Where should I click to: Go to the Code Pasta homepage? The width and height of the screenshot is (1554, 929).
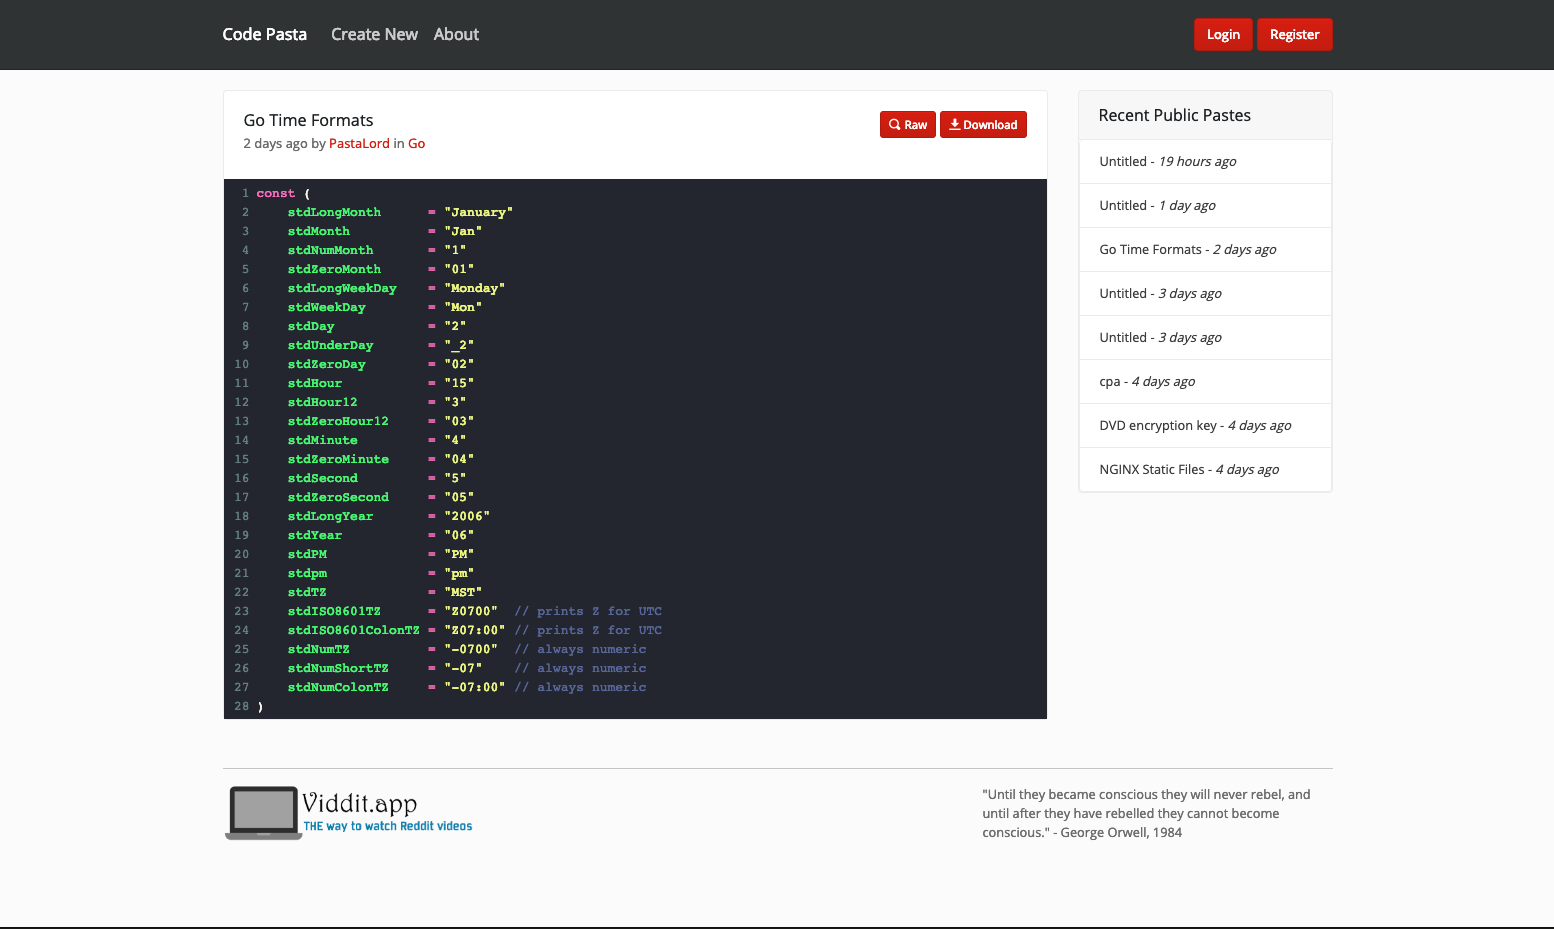pos(264,34)
